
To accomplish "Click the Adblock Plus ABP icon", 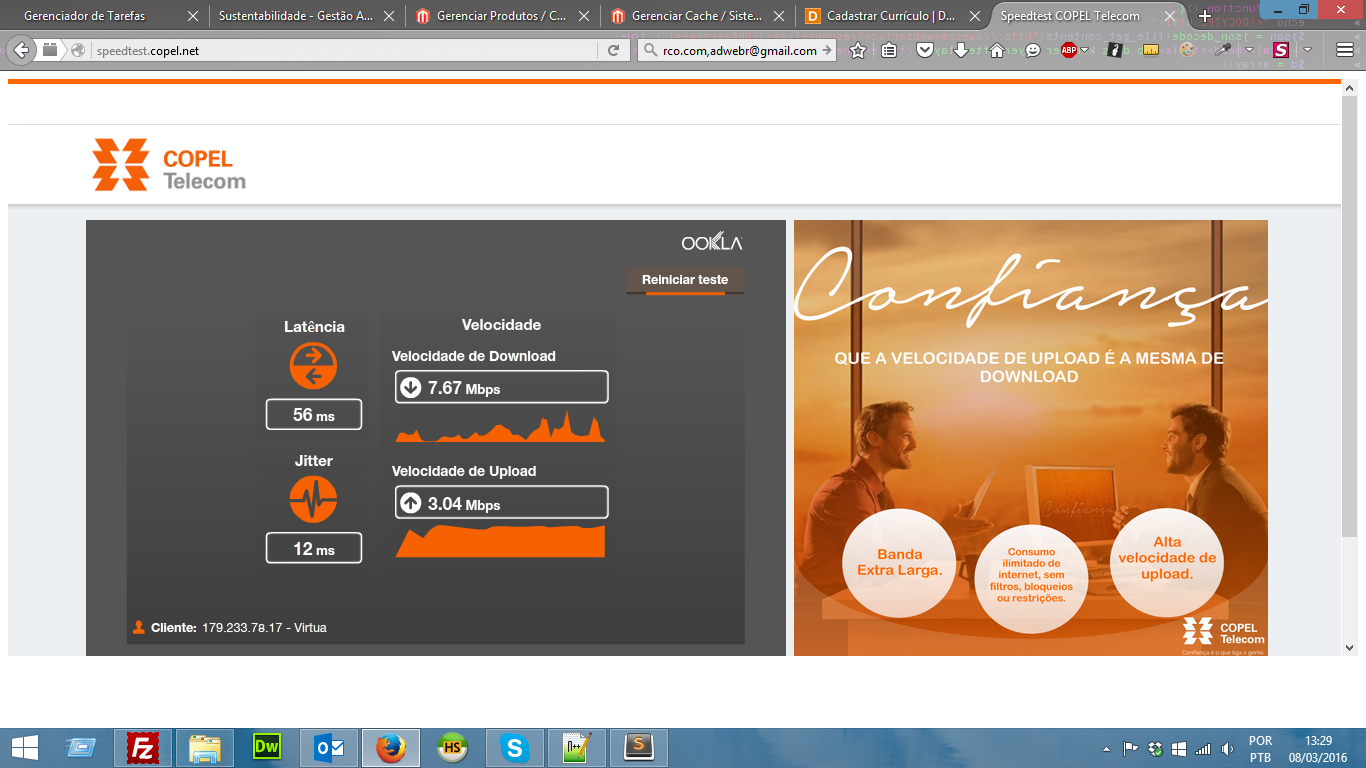I will [x=1069, y=50].
